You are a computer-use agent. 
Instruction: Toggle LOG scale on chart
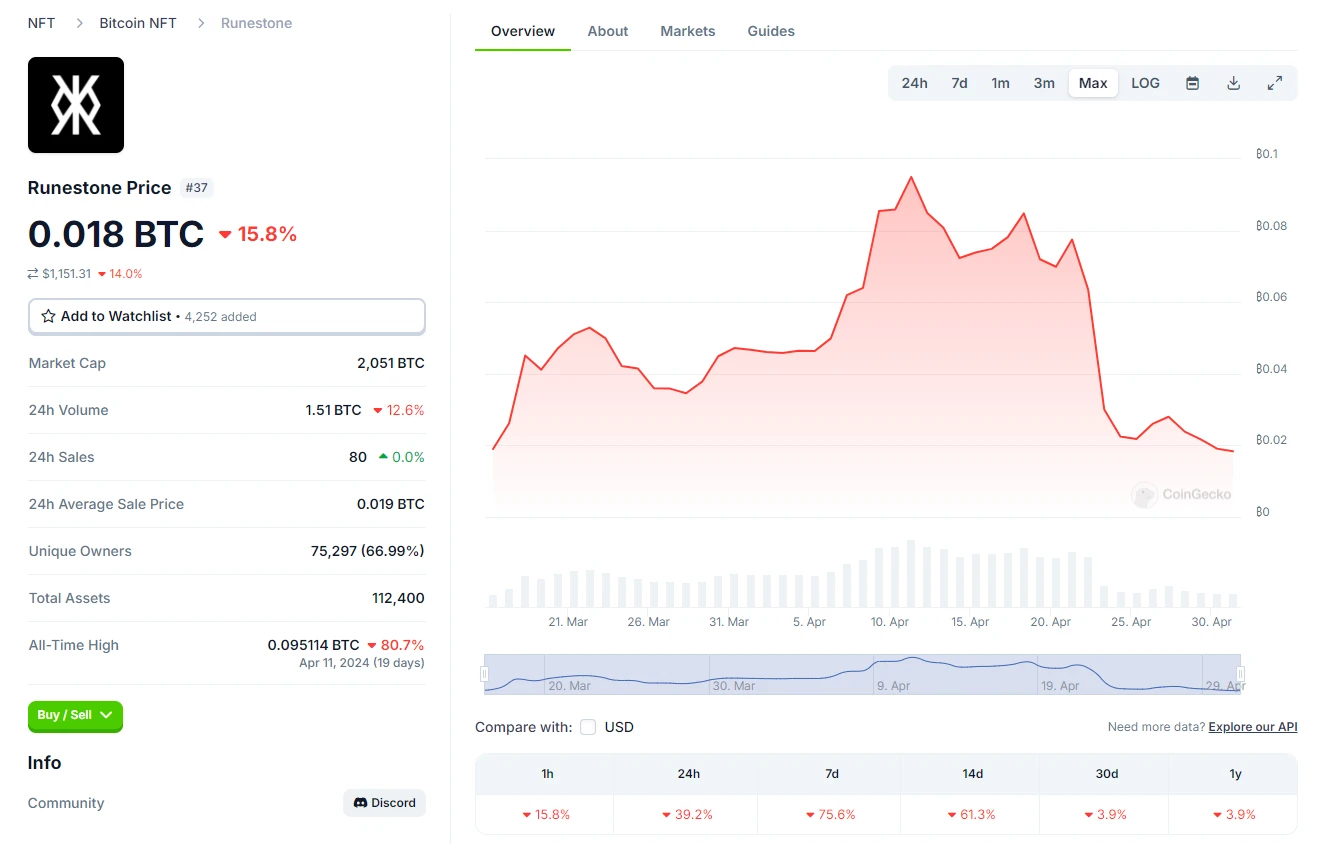1145,83
